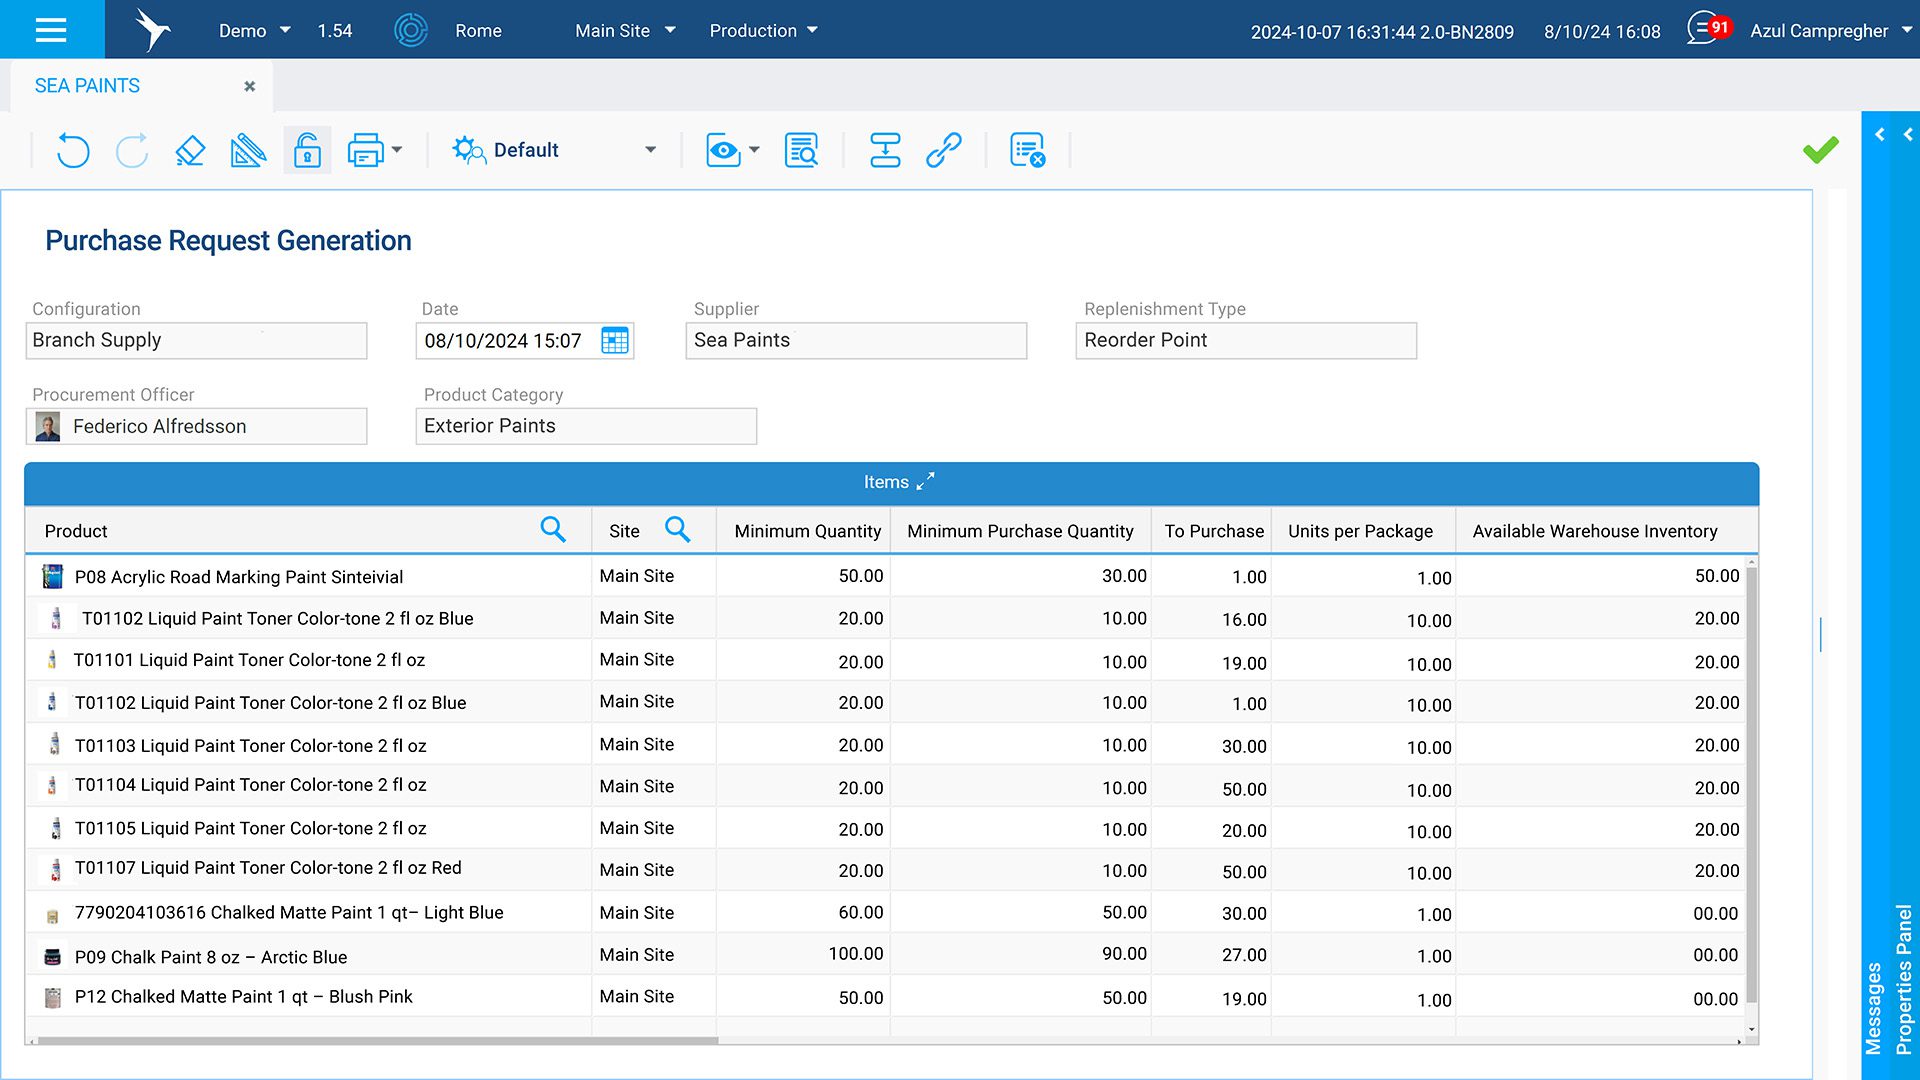Image resolution: width=1920 pixels, height=1080 pixels.
Task: Open the hamburger main menu
Action: (51, 30)
